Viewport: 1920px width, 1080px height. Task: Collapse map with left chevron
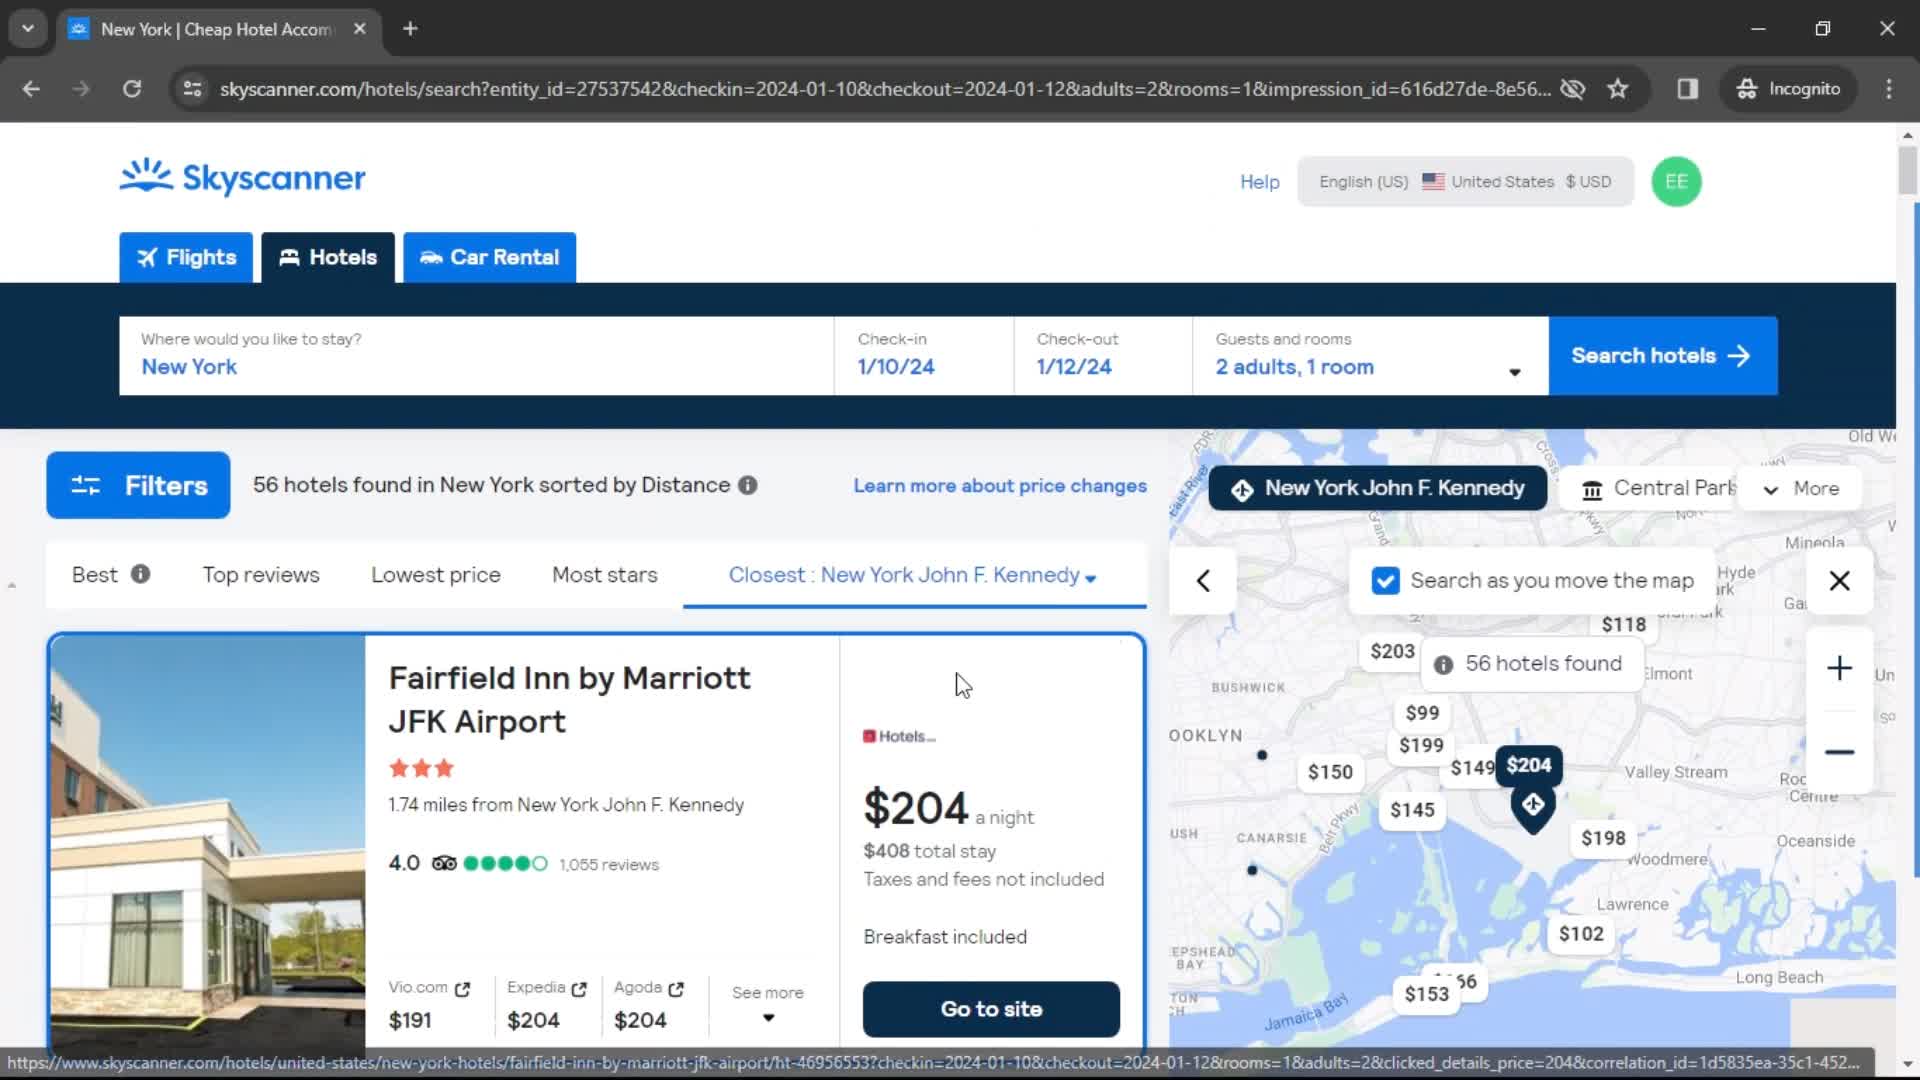point(1203,581)
